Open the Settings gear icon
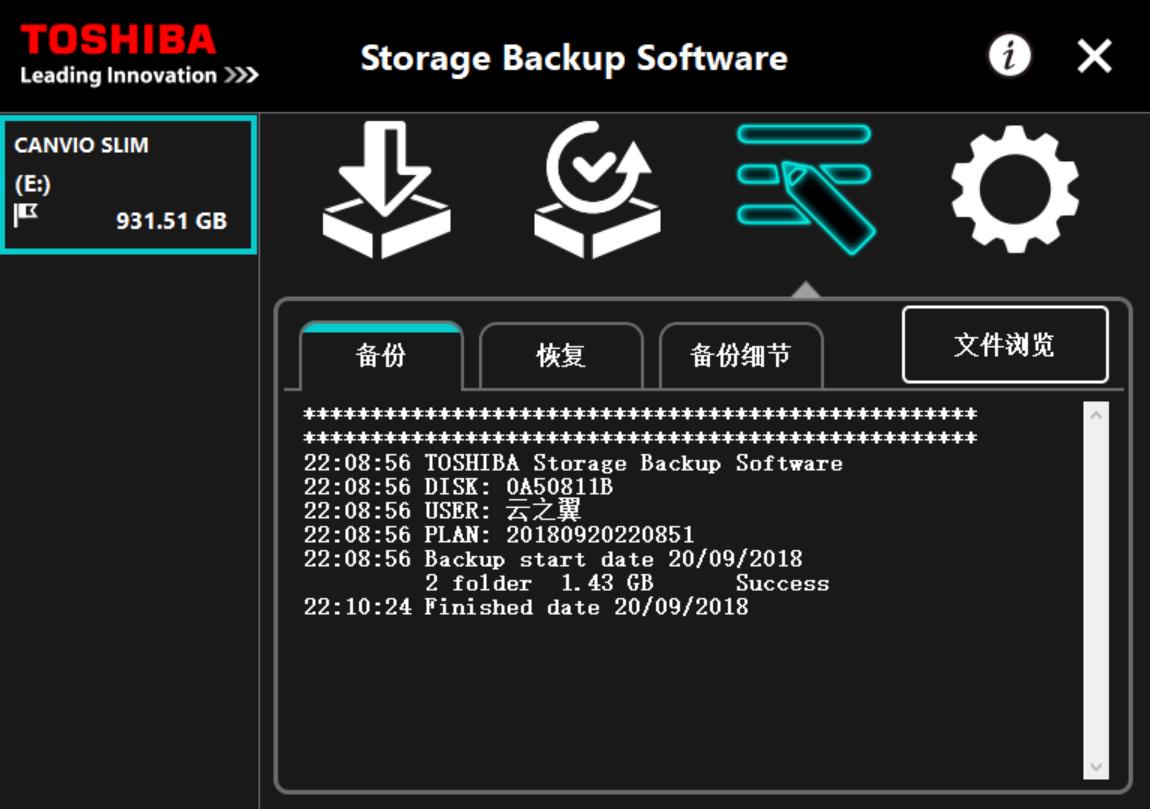Viewport: 1150px width, 809px height. (x=1015, y=189)
